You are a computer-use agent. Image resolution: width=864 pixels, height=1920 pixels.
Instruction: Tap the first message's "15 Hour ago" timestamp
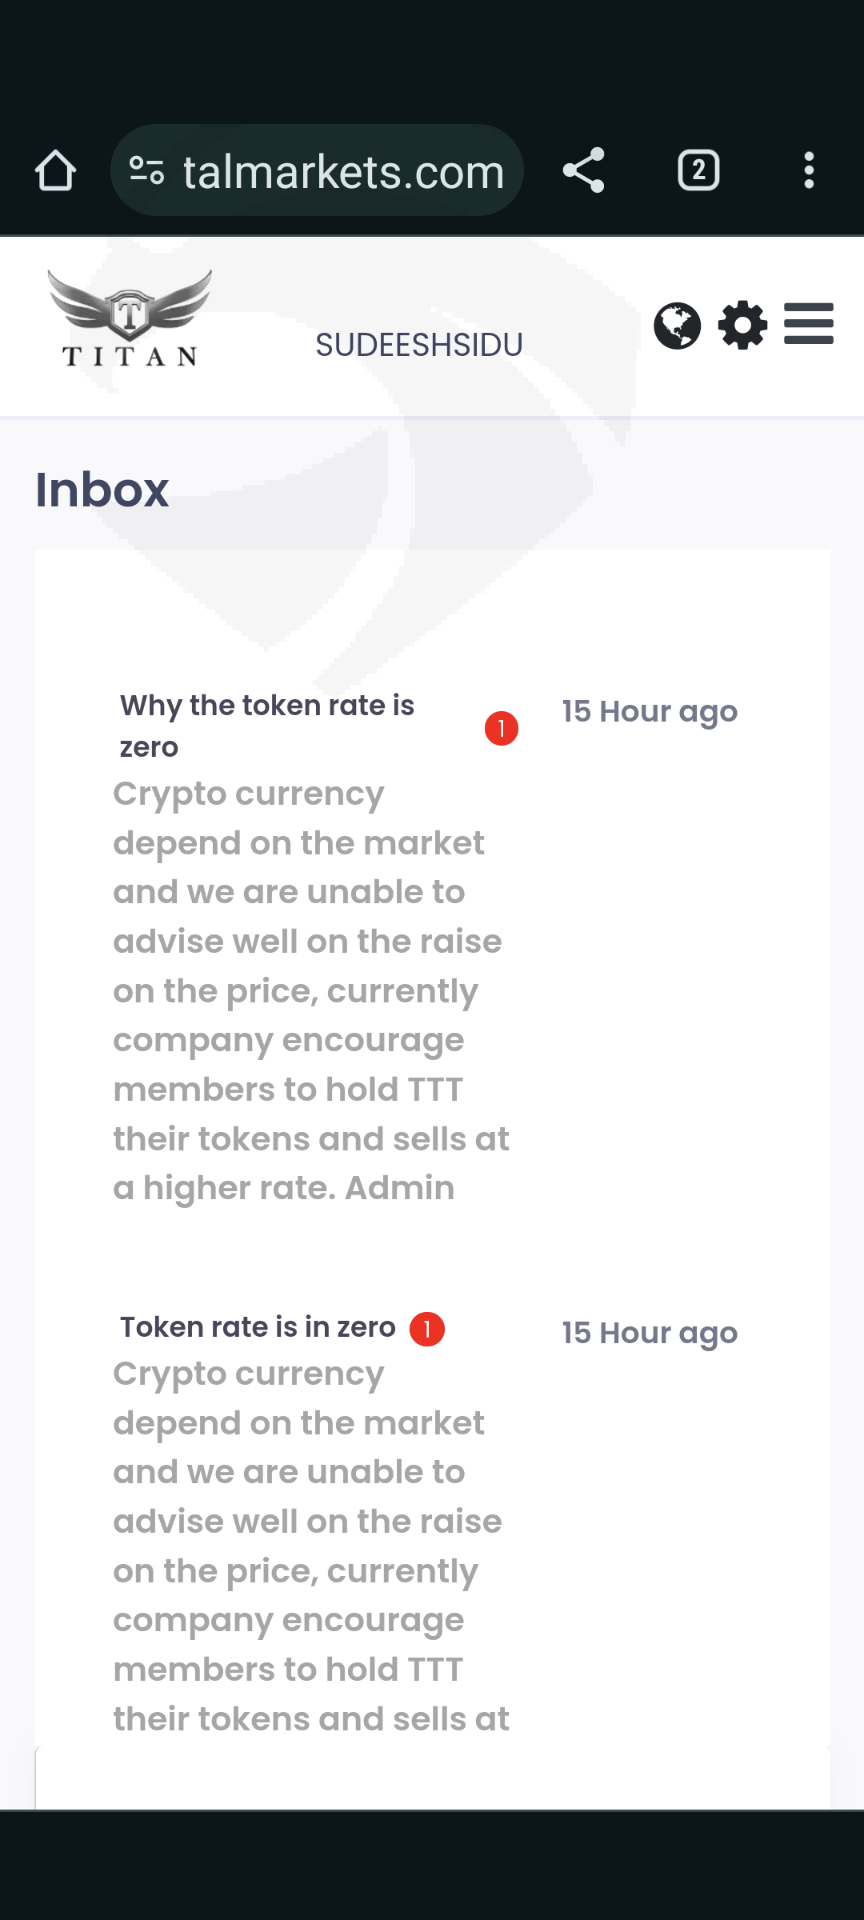coord(649,712)
